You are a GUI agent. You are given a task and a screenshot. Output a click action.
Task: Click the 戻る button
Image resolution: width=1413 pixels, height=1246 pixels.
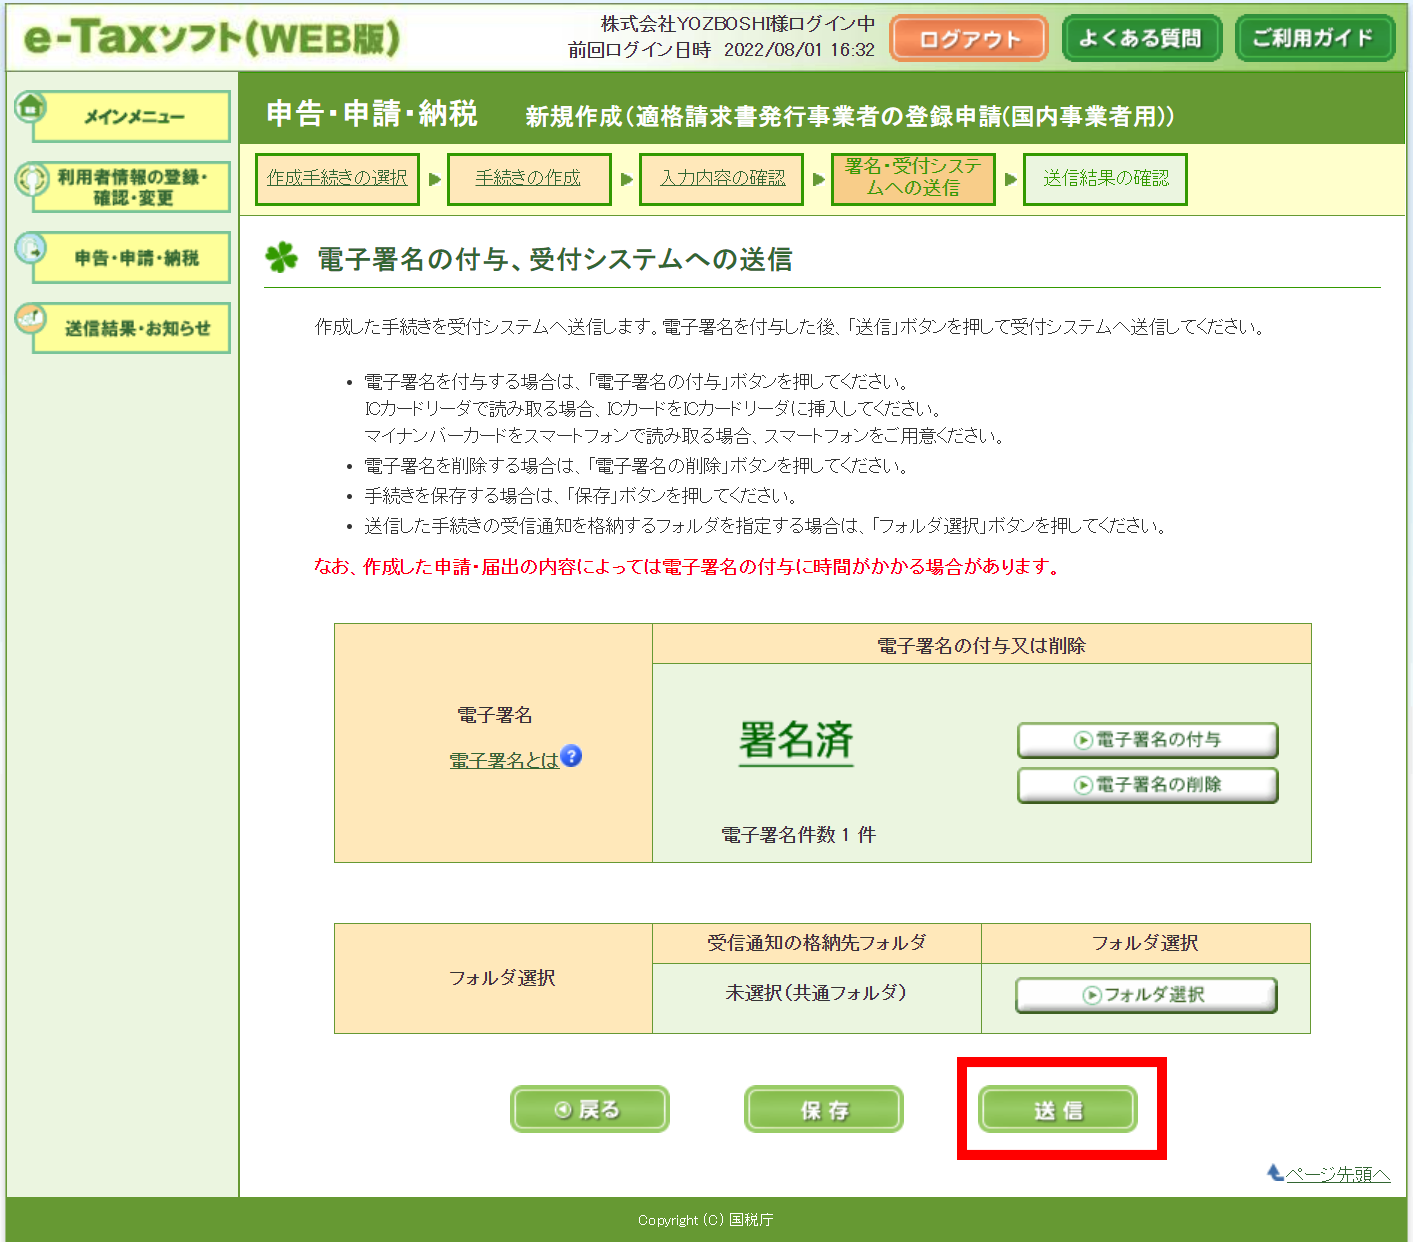[x=589, y=1109]
